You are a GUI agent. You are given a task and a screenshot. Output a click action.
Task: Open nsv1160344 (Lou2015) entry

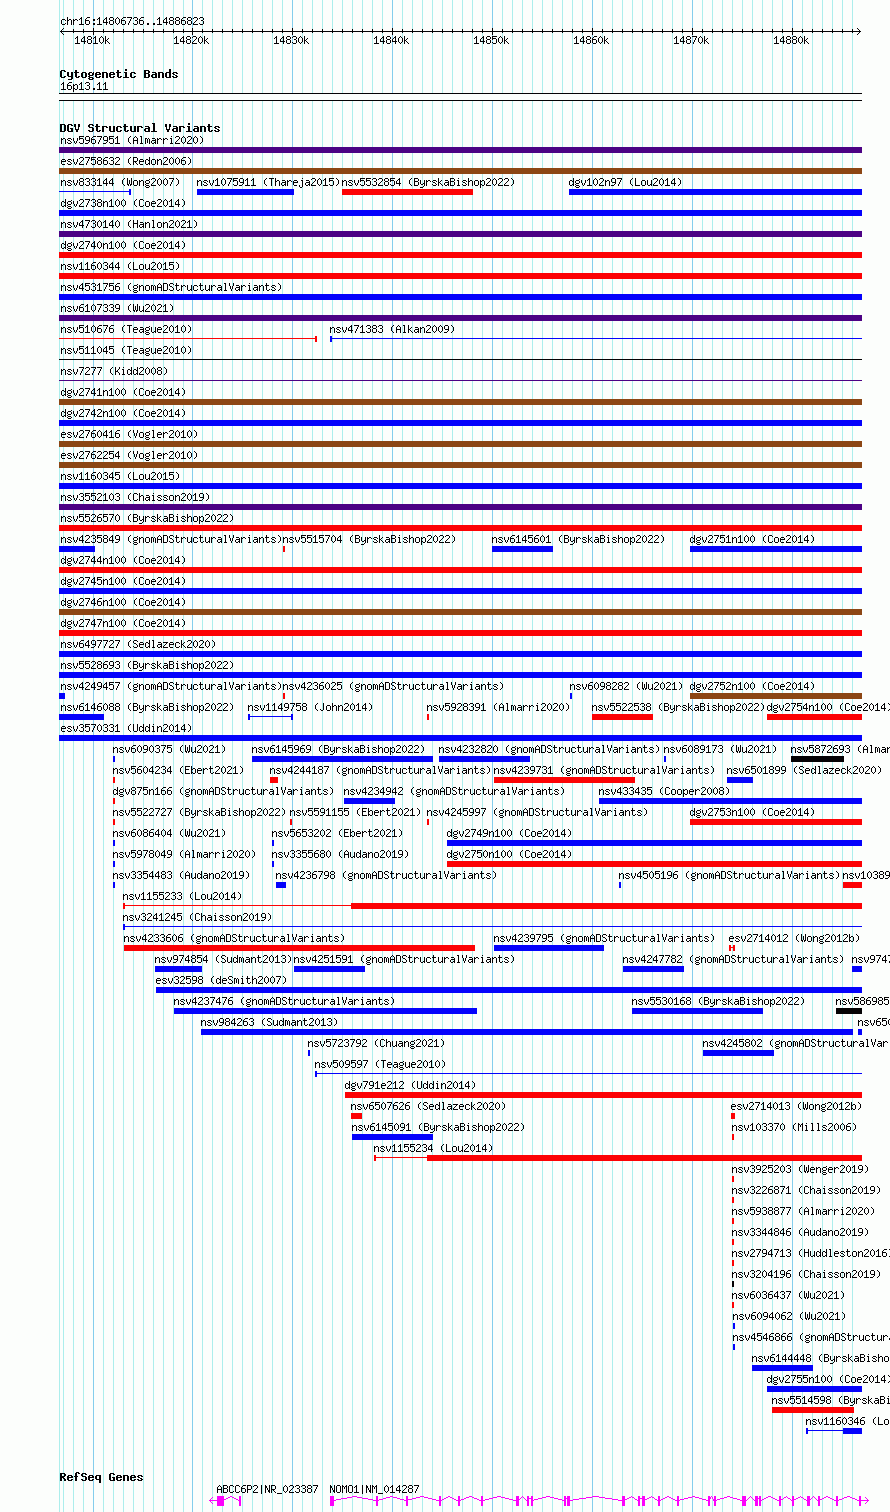pyautogui.click(x=120, y=267)
